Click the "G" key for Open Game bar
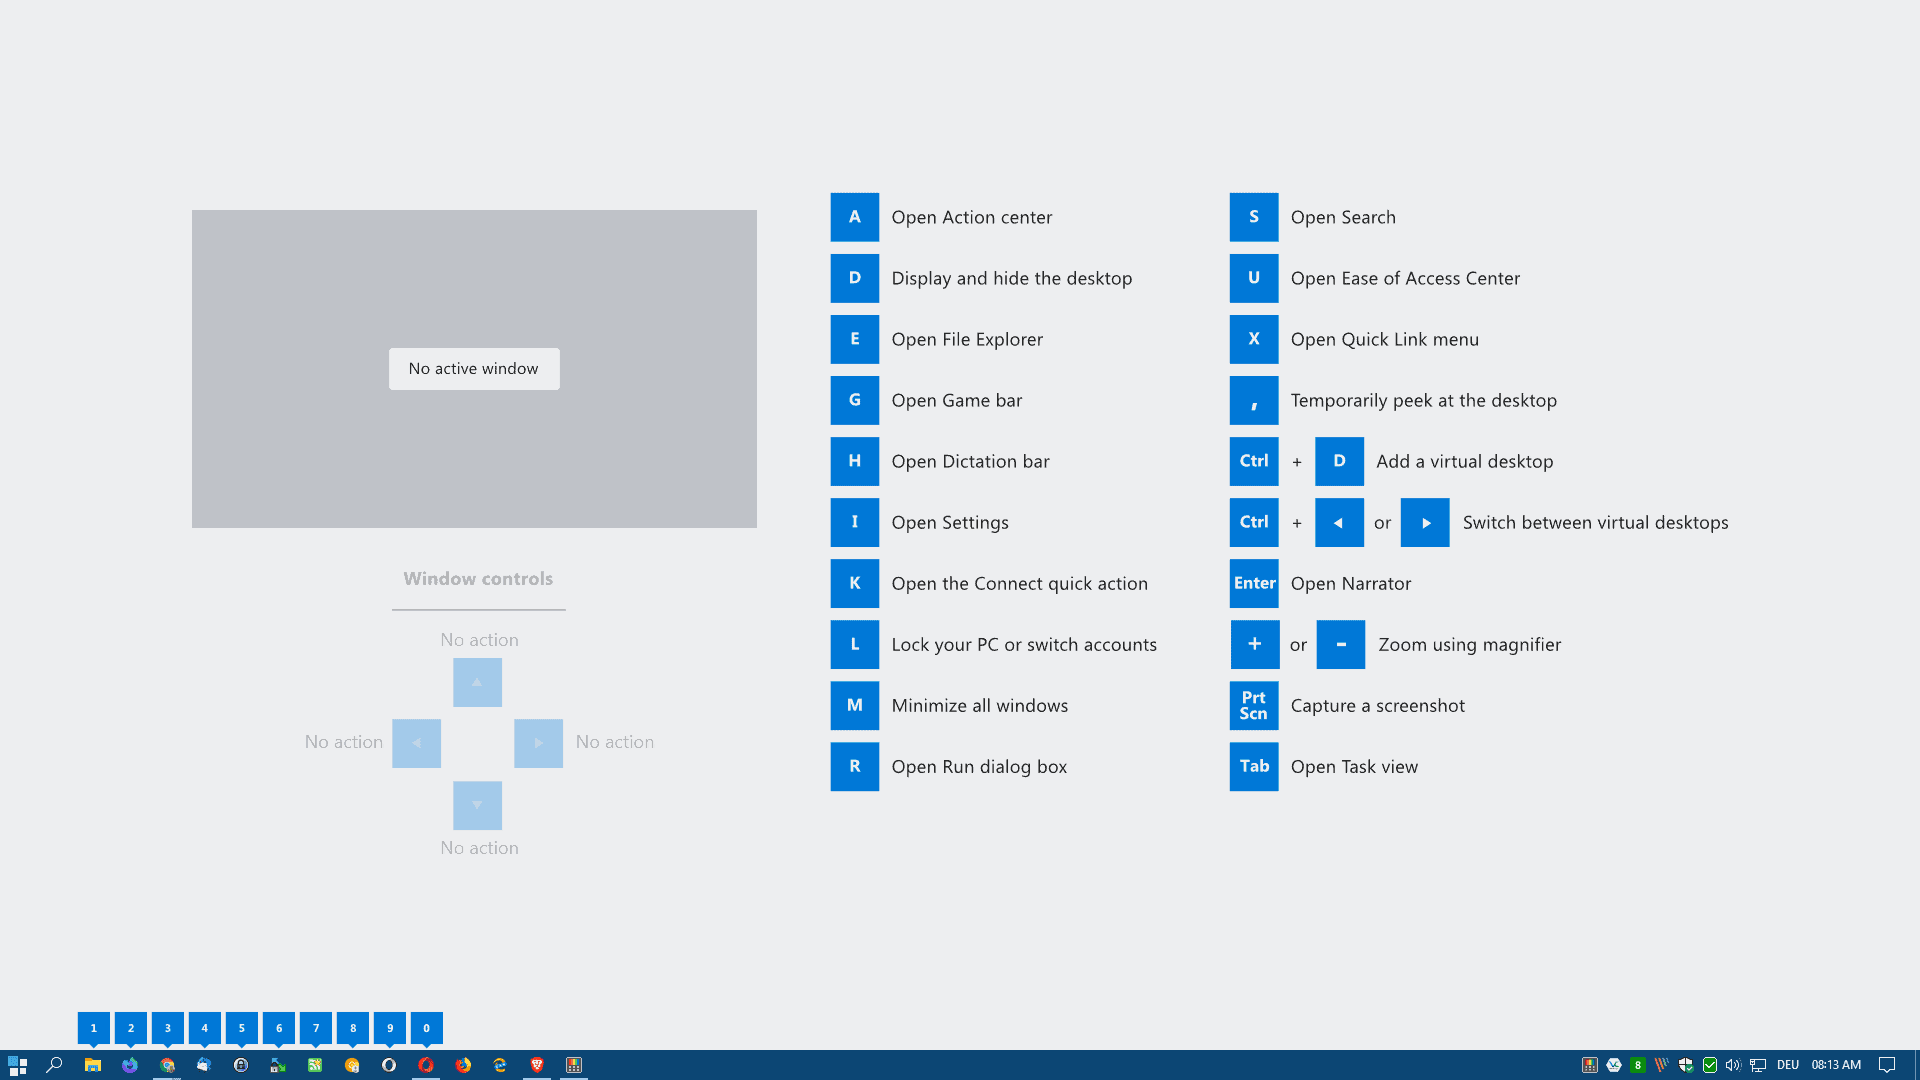Image resolution: width=1920 pixels, height=1080 pixels. pos(854,400)
